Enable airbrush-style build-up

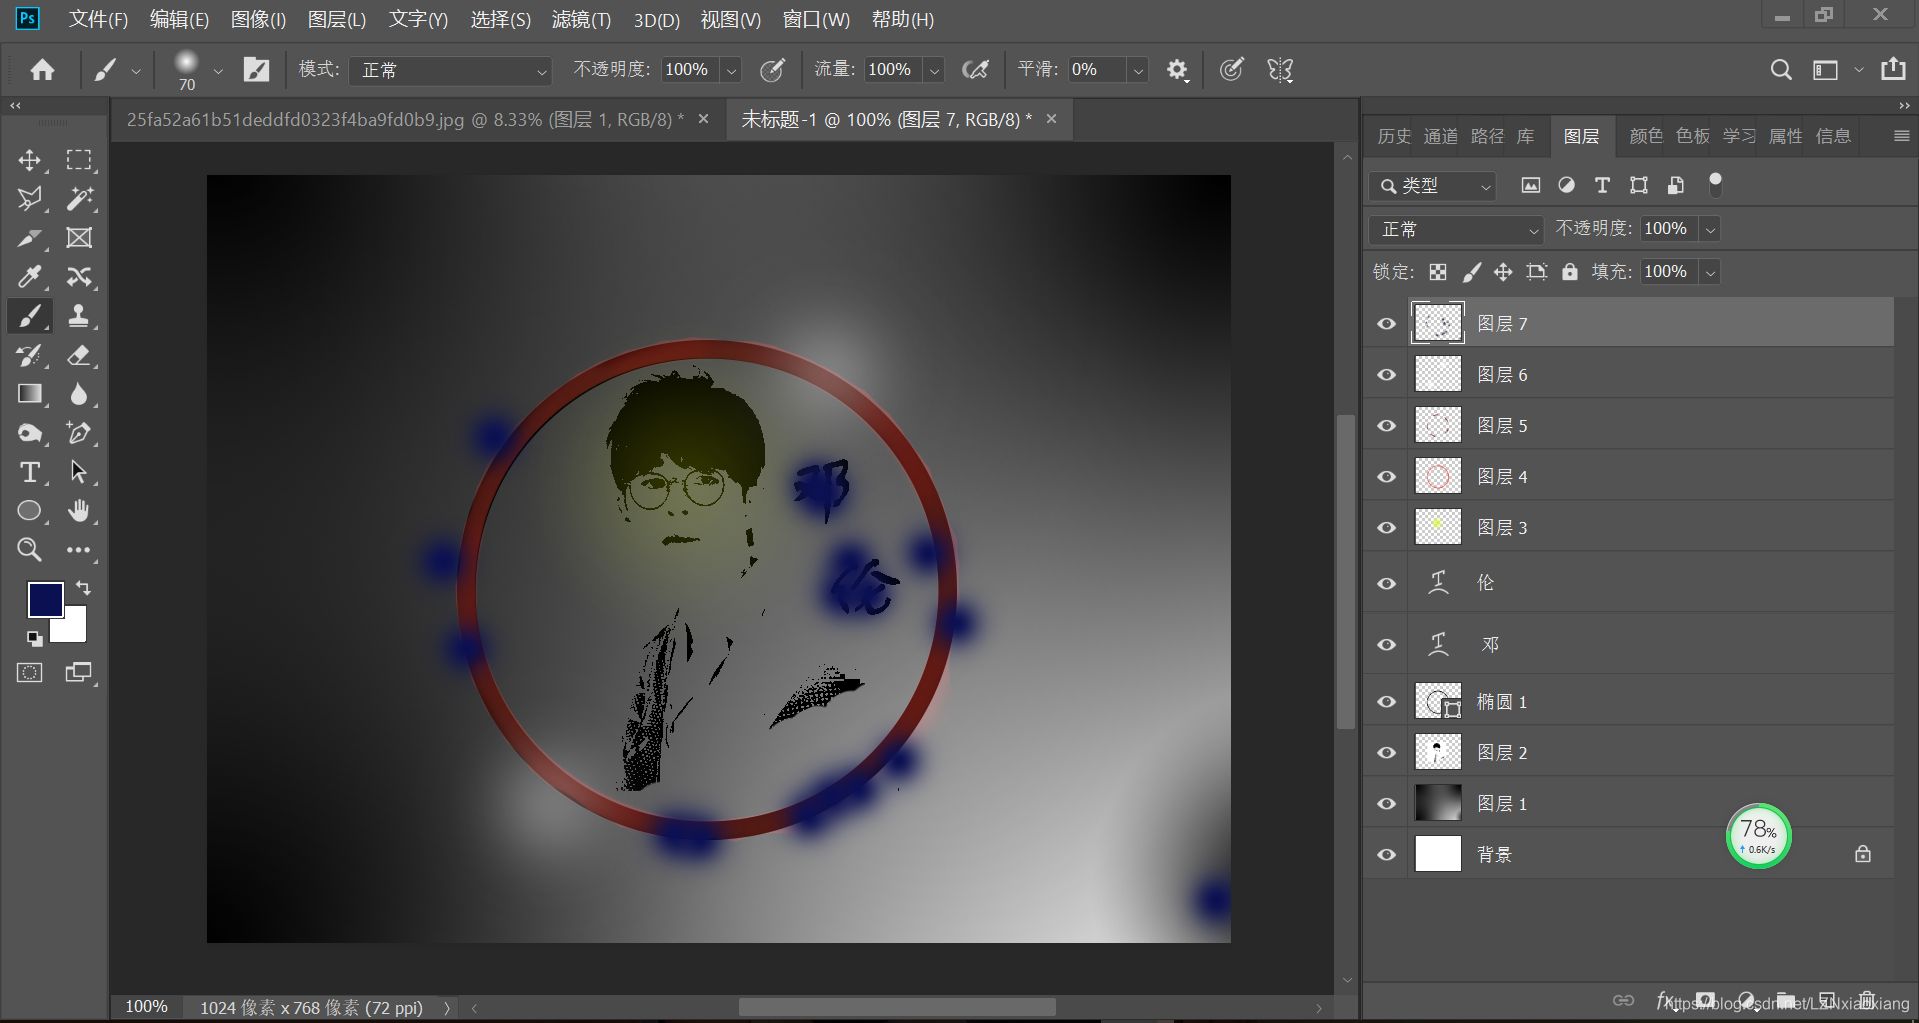975,70
